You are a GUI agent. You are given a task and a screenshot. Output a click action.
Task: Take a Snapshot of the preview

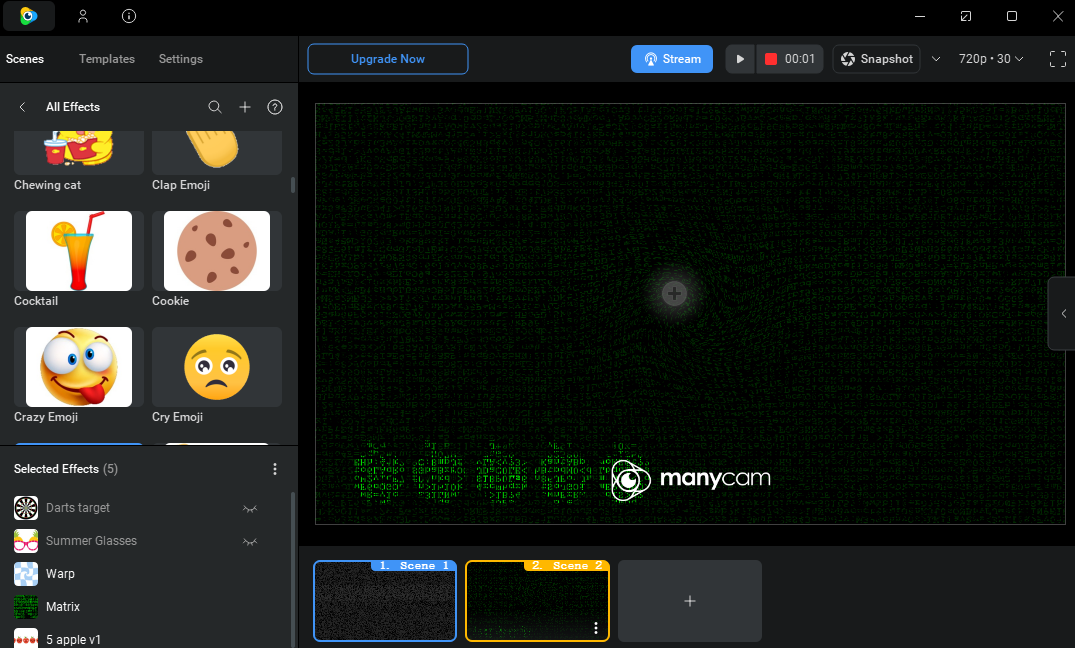[876, 59]
